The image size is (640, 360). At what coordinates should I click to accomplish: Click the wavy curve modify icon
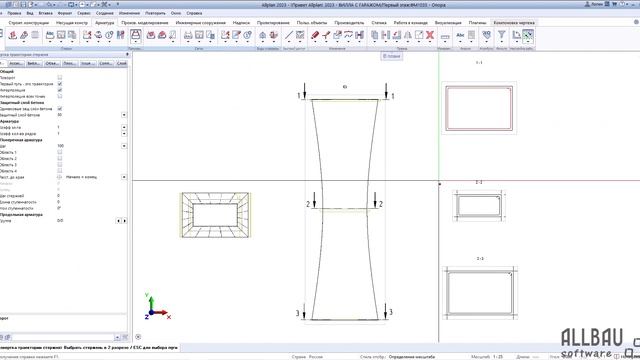tap(348, 35)
